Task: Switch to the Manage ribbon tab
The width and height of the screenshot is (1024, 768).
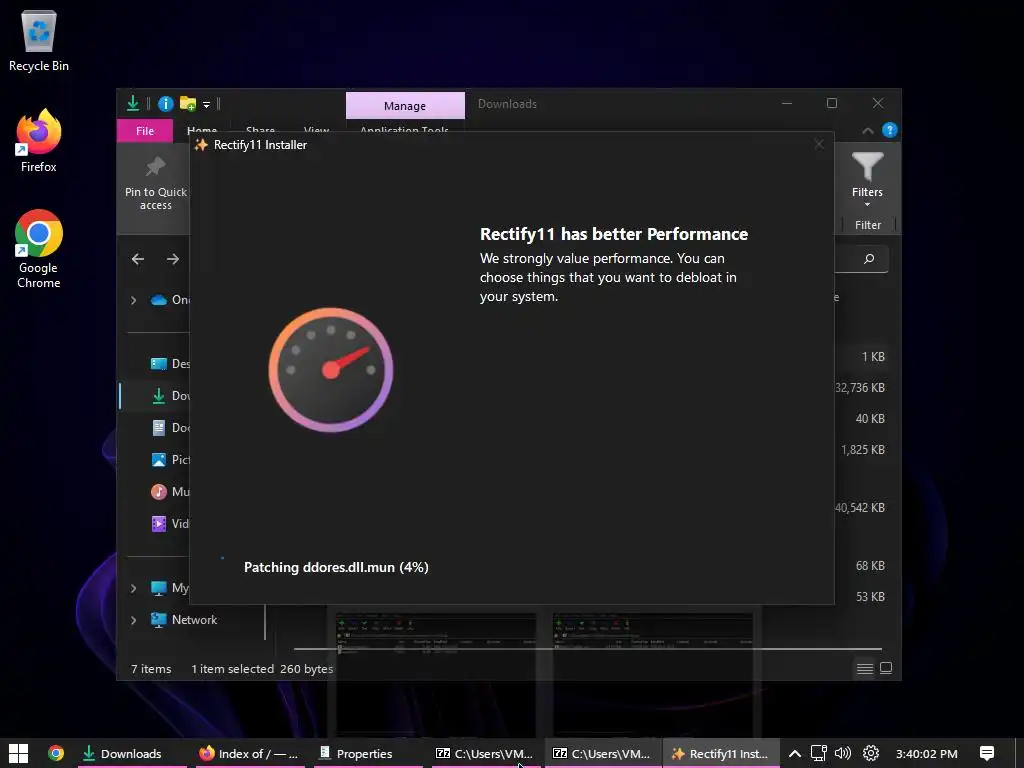Action: [405, 105]
